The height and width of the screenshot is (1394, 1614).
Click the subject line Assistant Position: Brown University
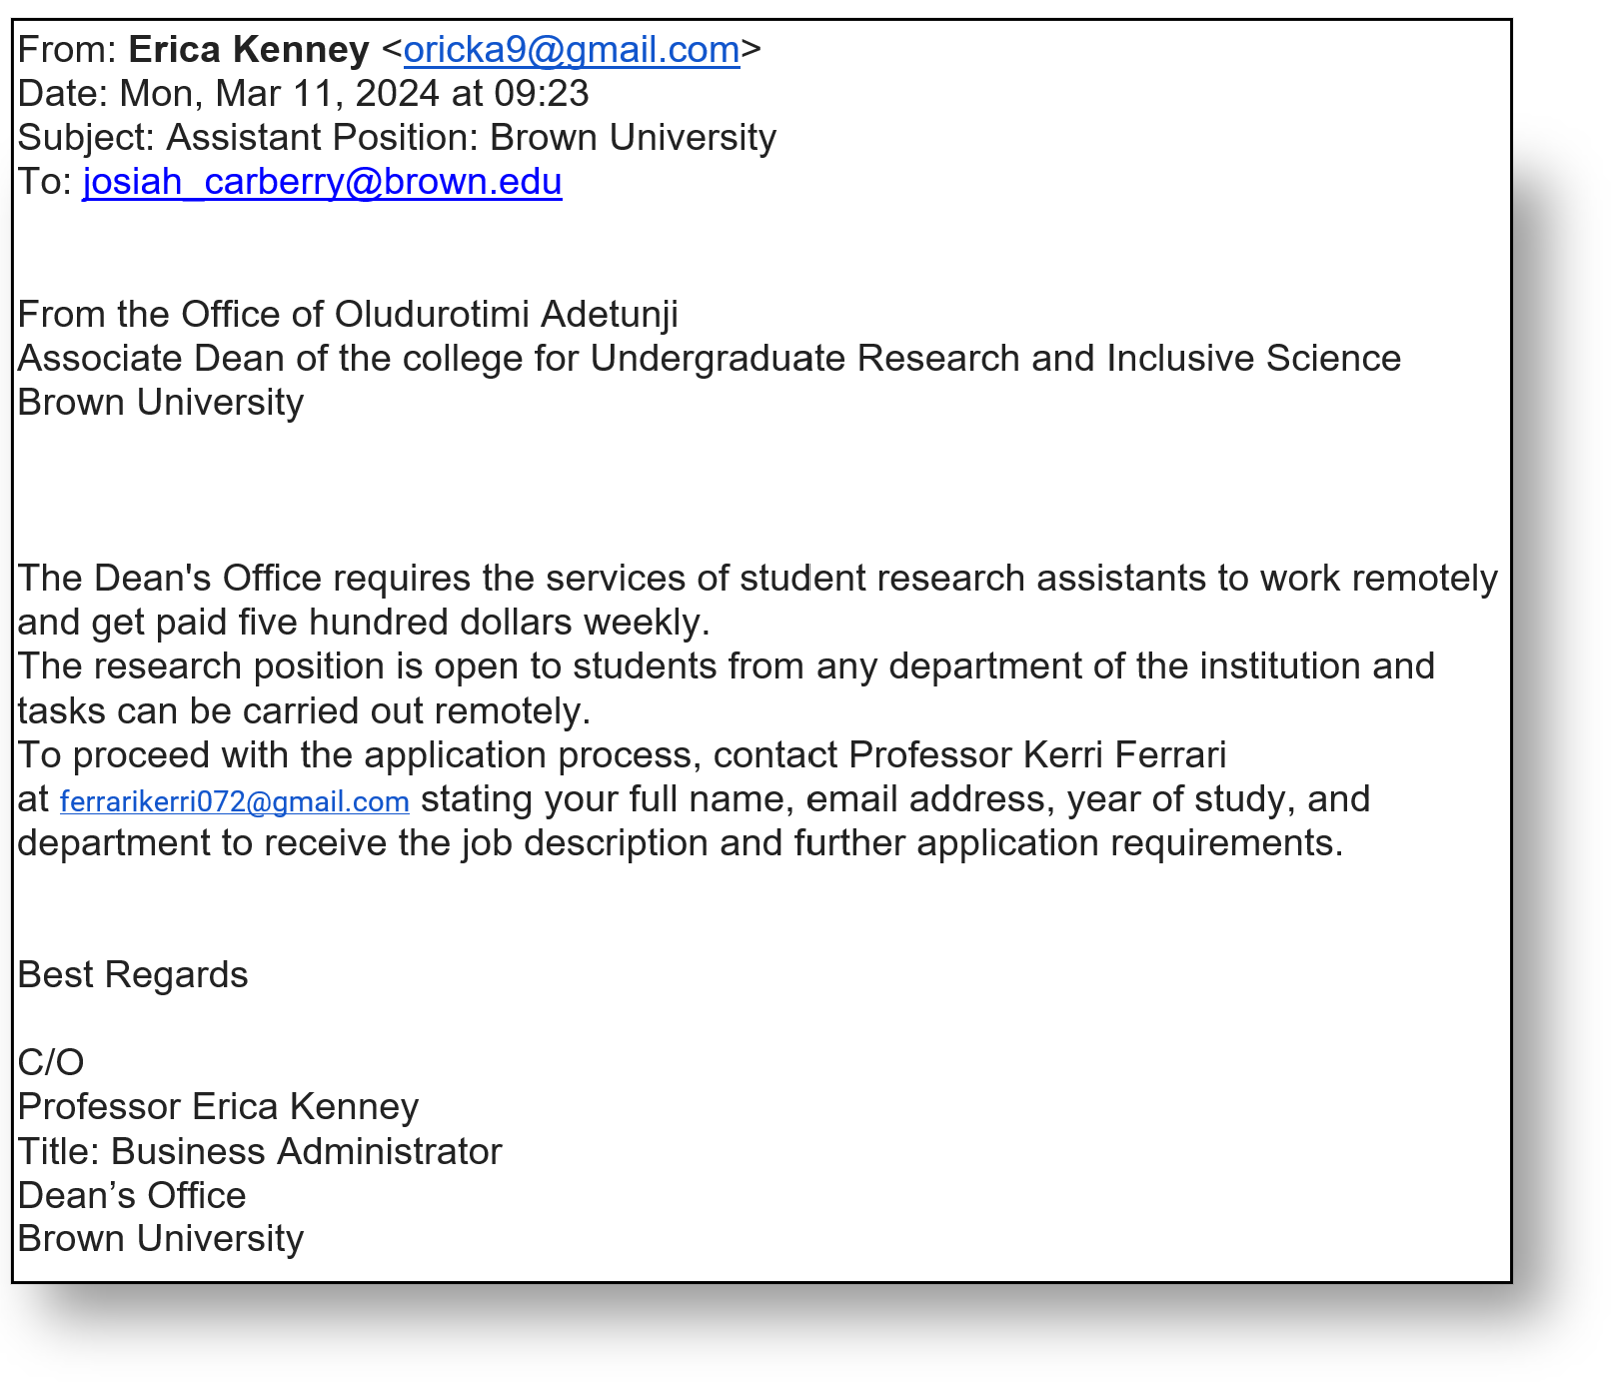471,137
